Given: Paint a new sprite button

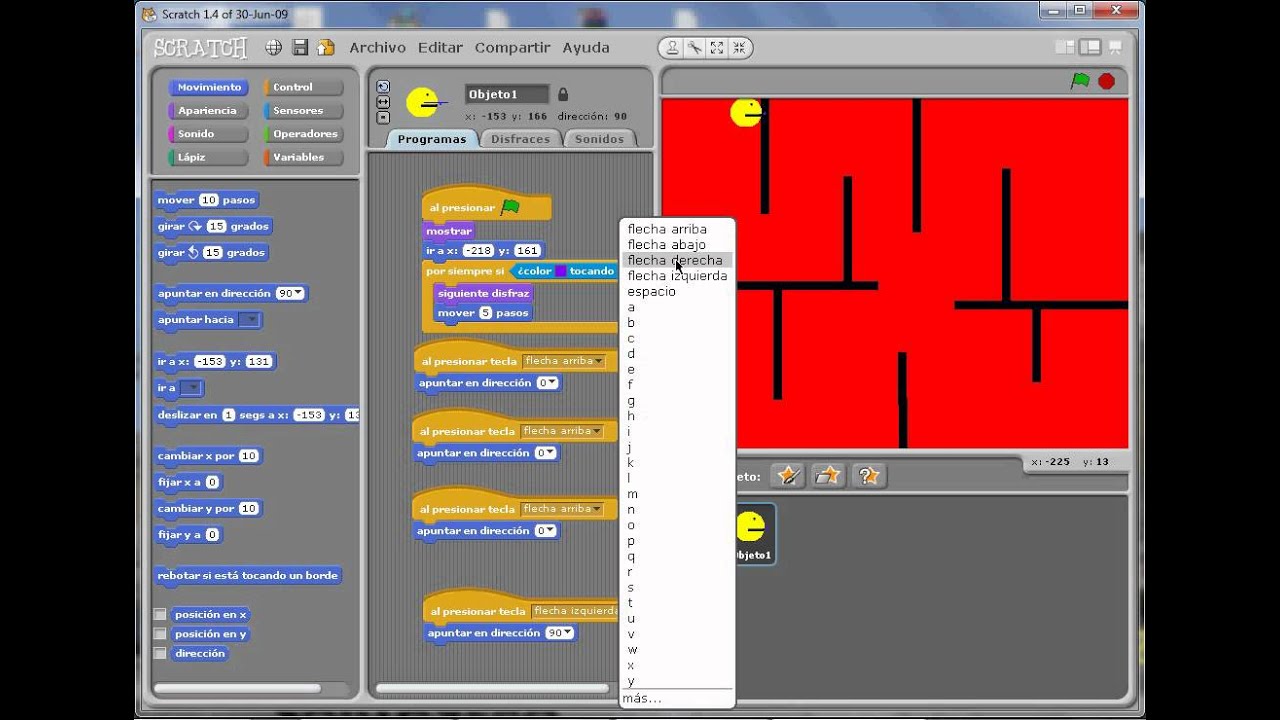Looking at the screenshot, I should [x=789, y=476].
